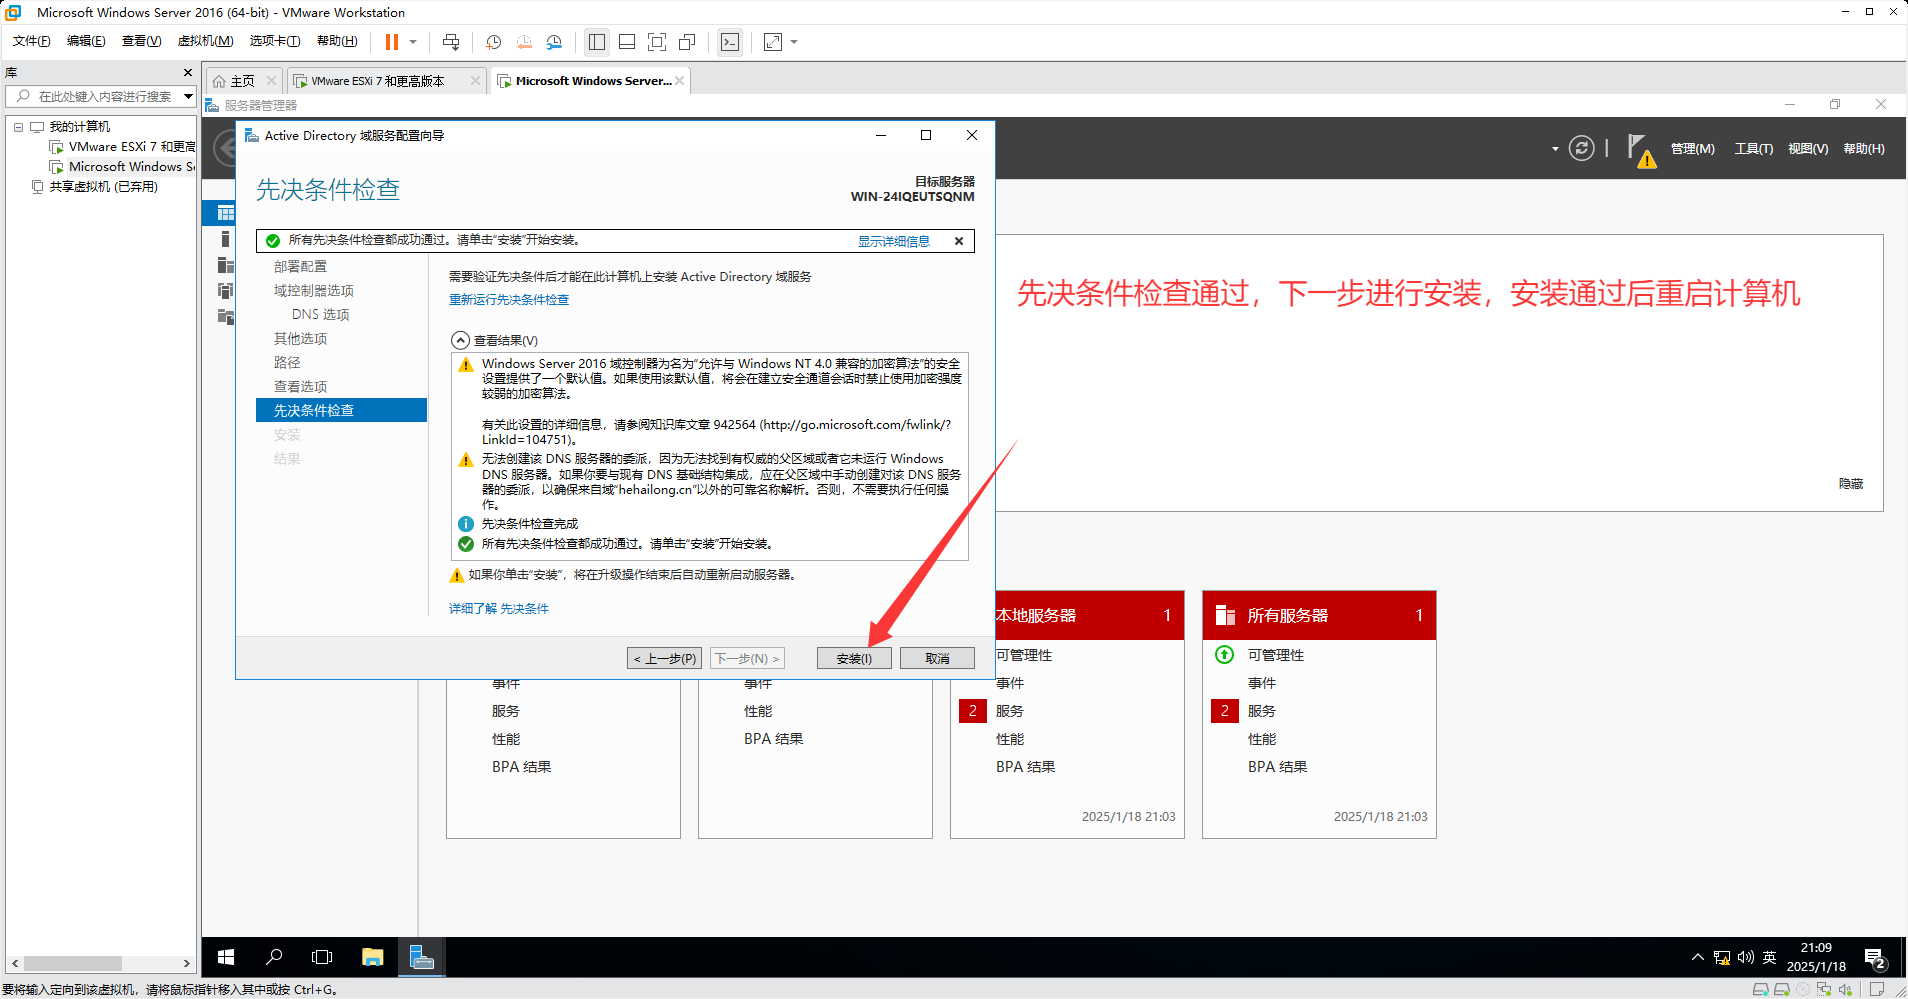
Task: Collapse 我的计算机 tree node
Action: click(x=18, y=127)
